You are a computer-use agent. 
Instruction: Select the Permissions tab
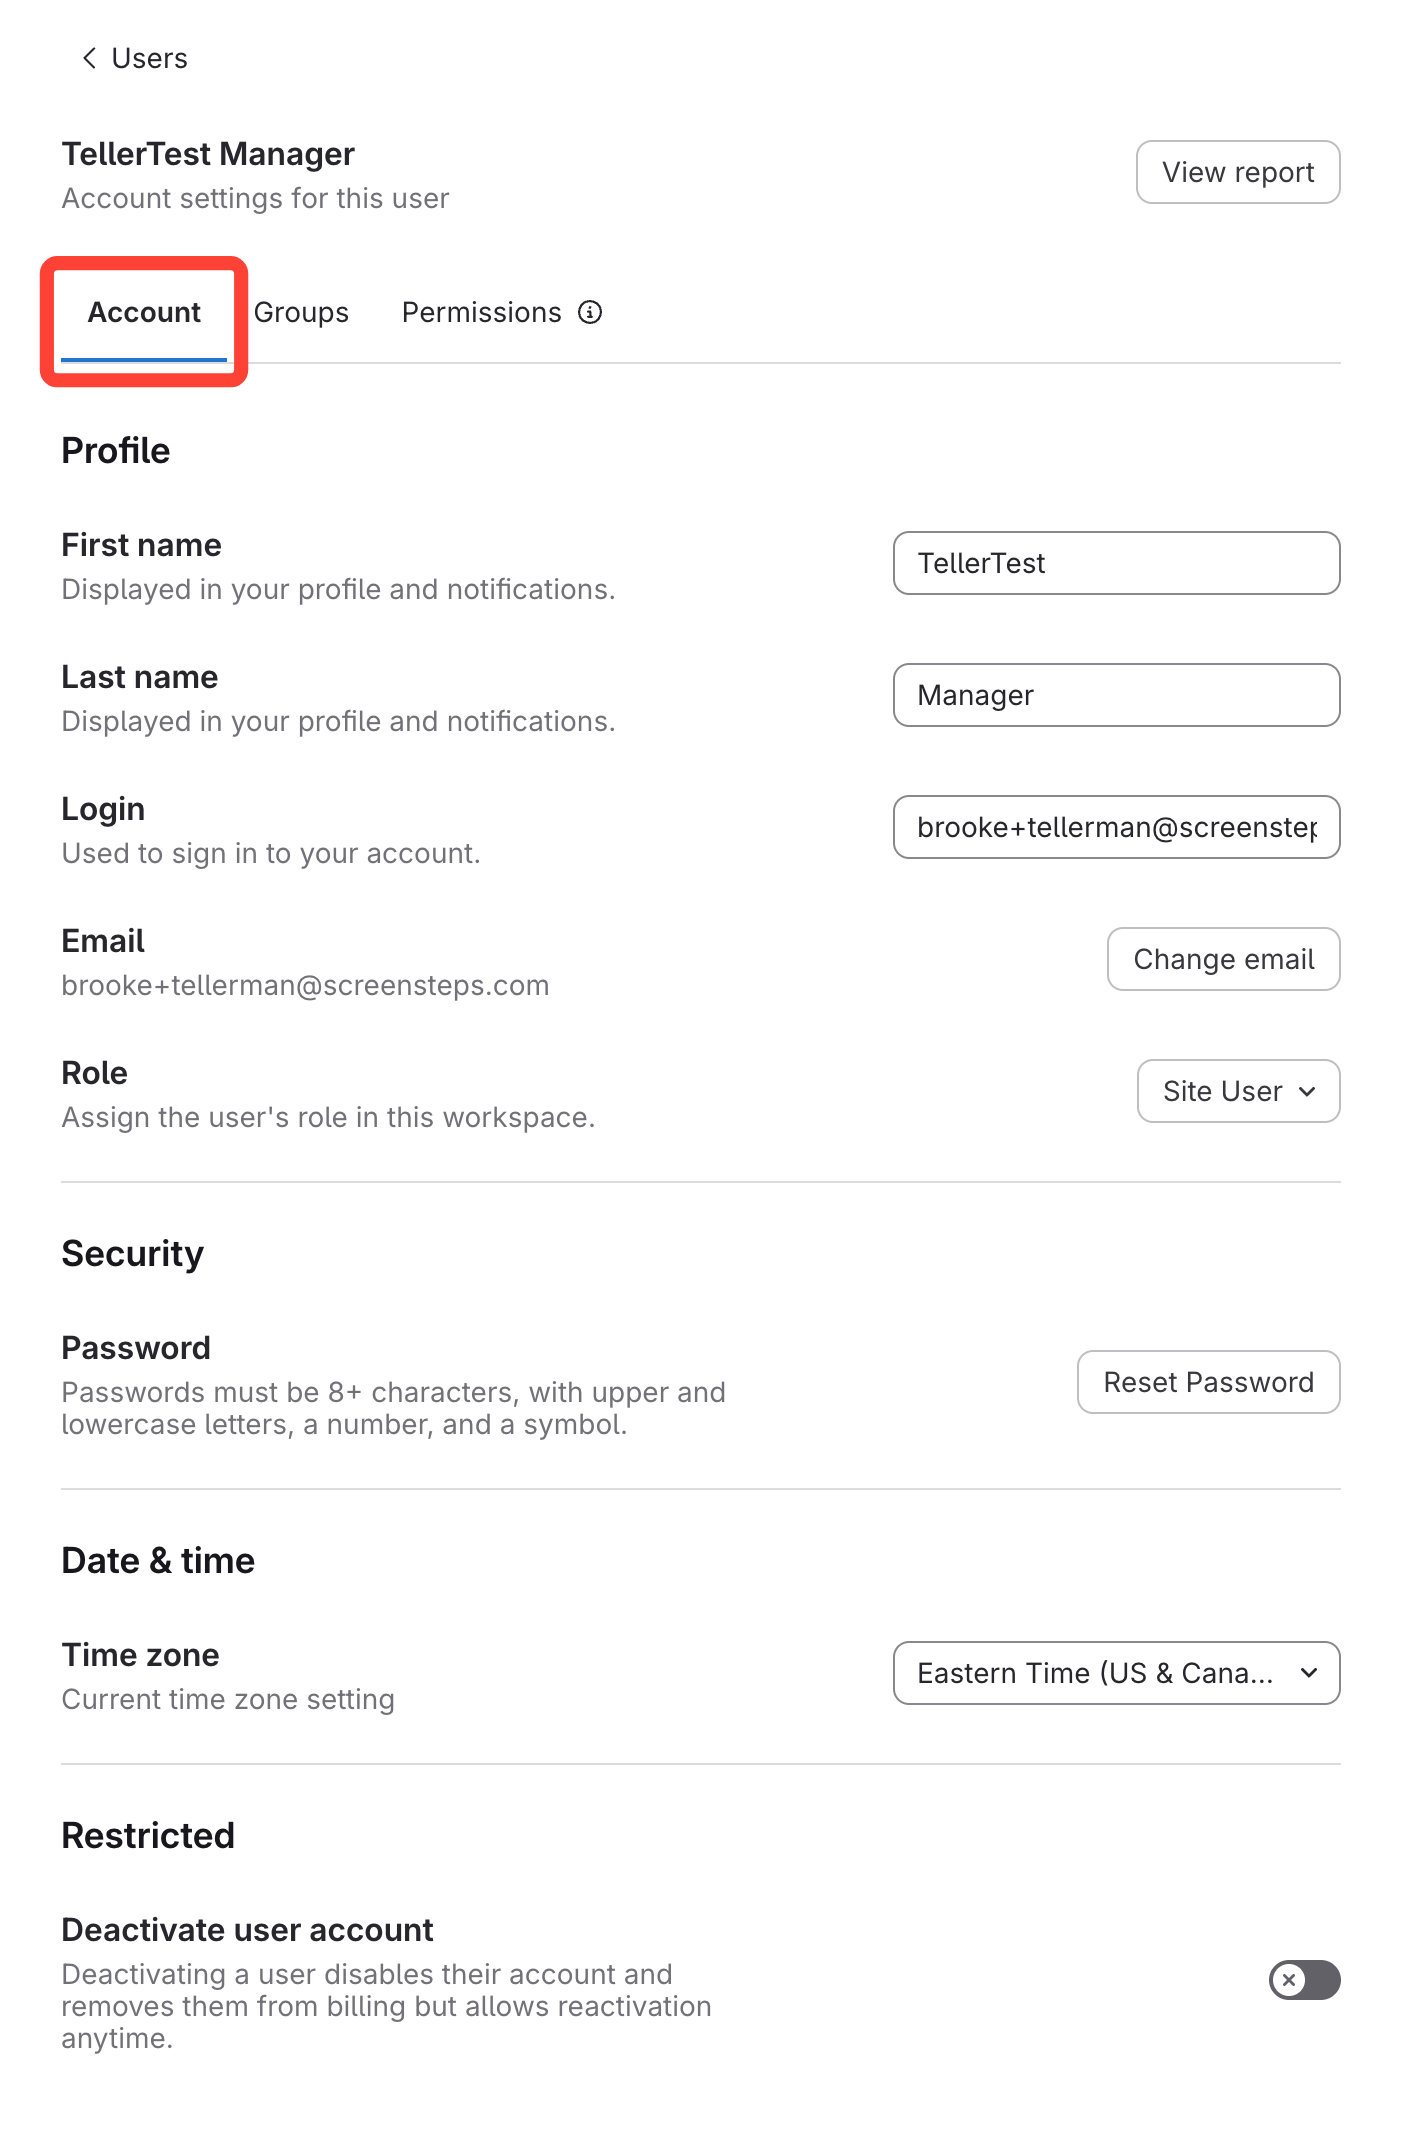pyautogui.click(x=481, y=313)
